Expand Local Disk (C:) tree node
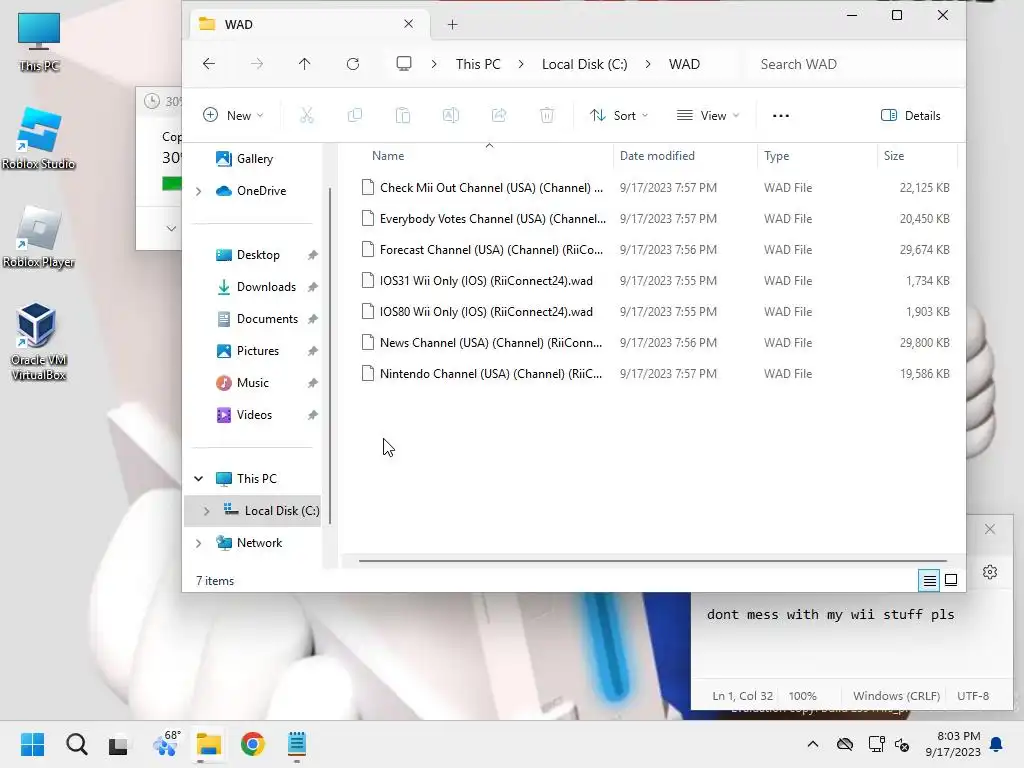Viewport: 1024px width, 768px height. click(206, 511)
